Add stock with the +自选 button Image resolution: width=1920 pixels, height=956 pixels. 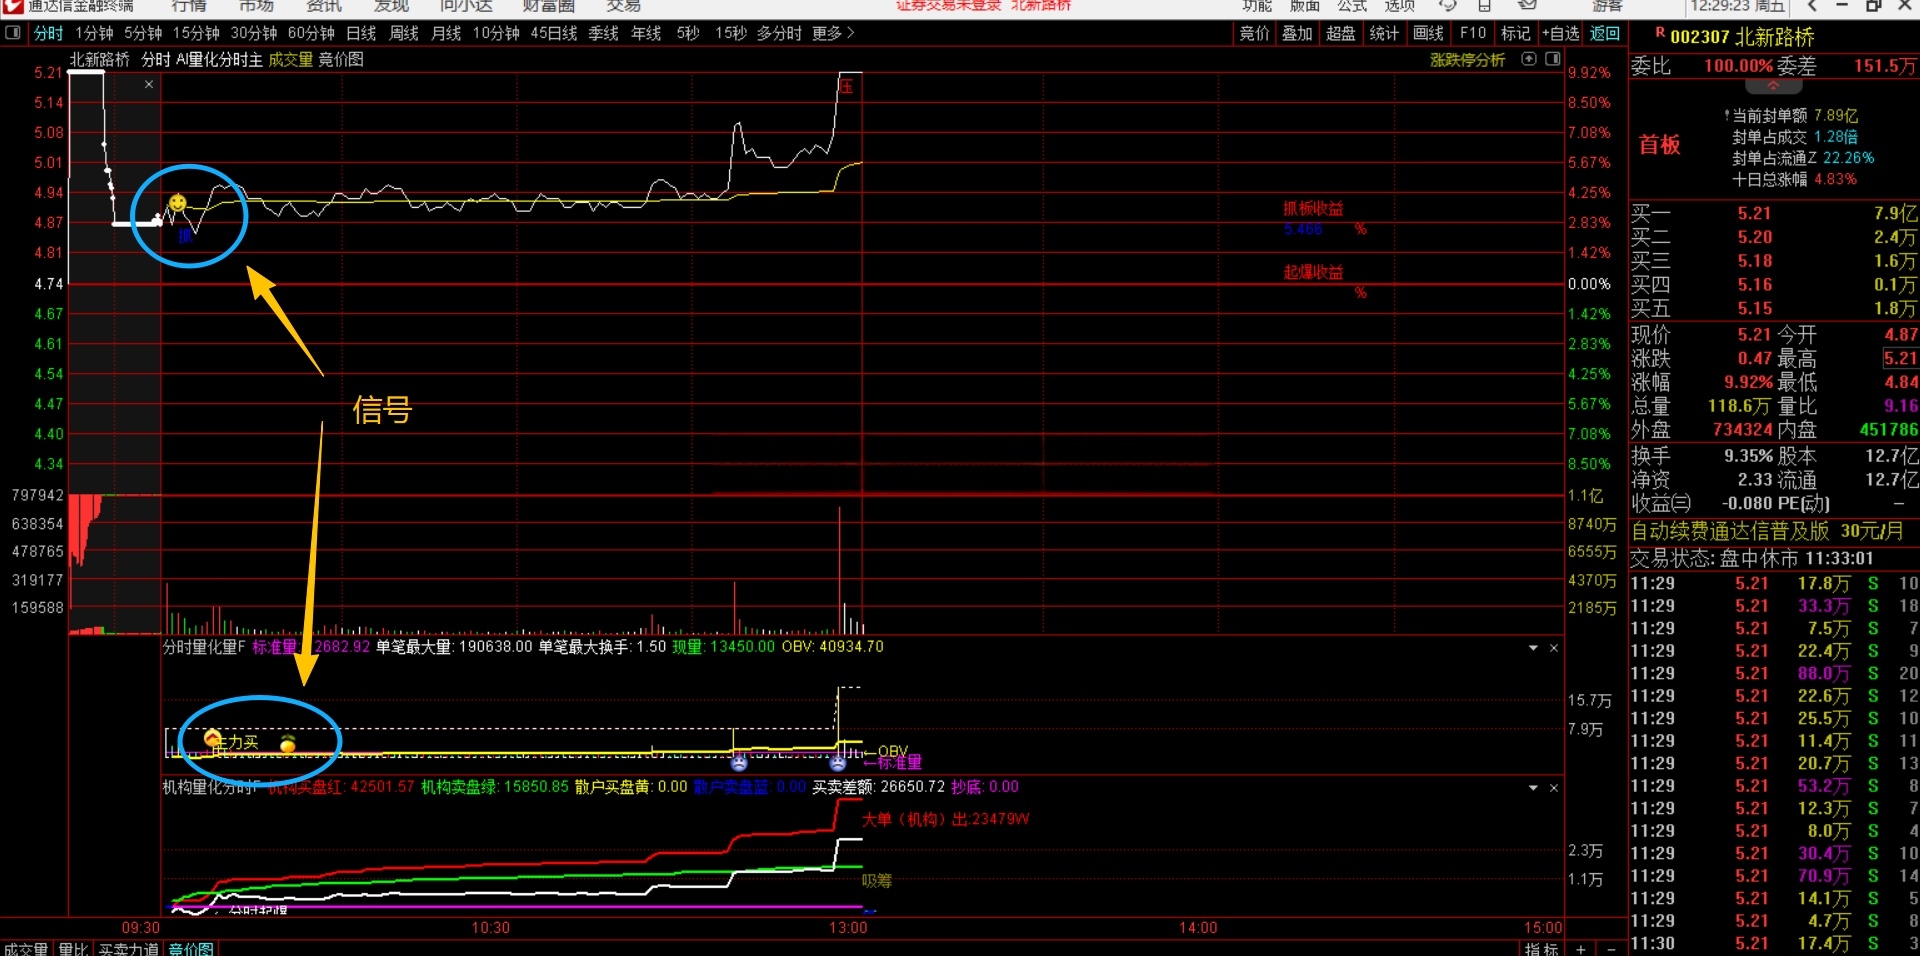coord(1560,33)
